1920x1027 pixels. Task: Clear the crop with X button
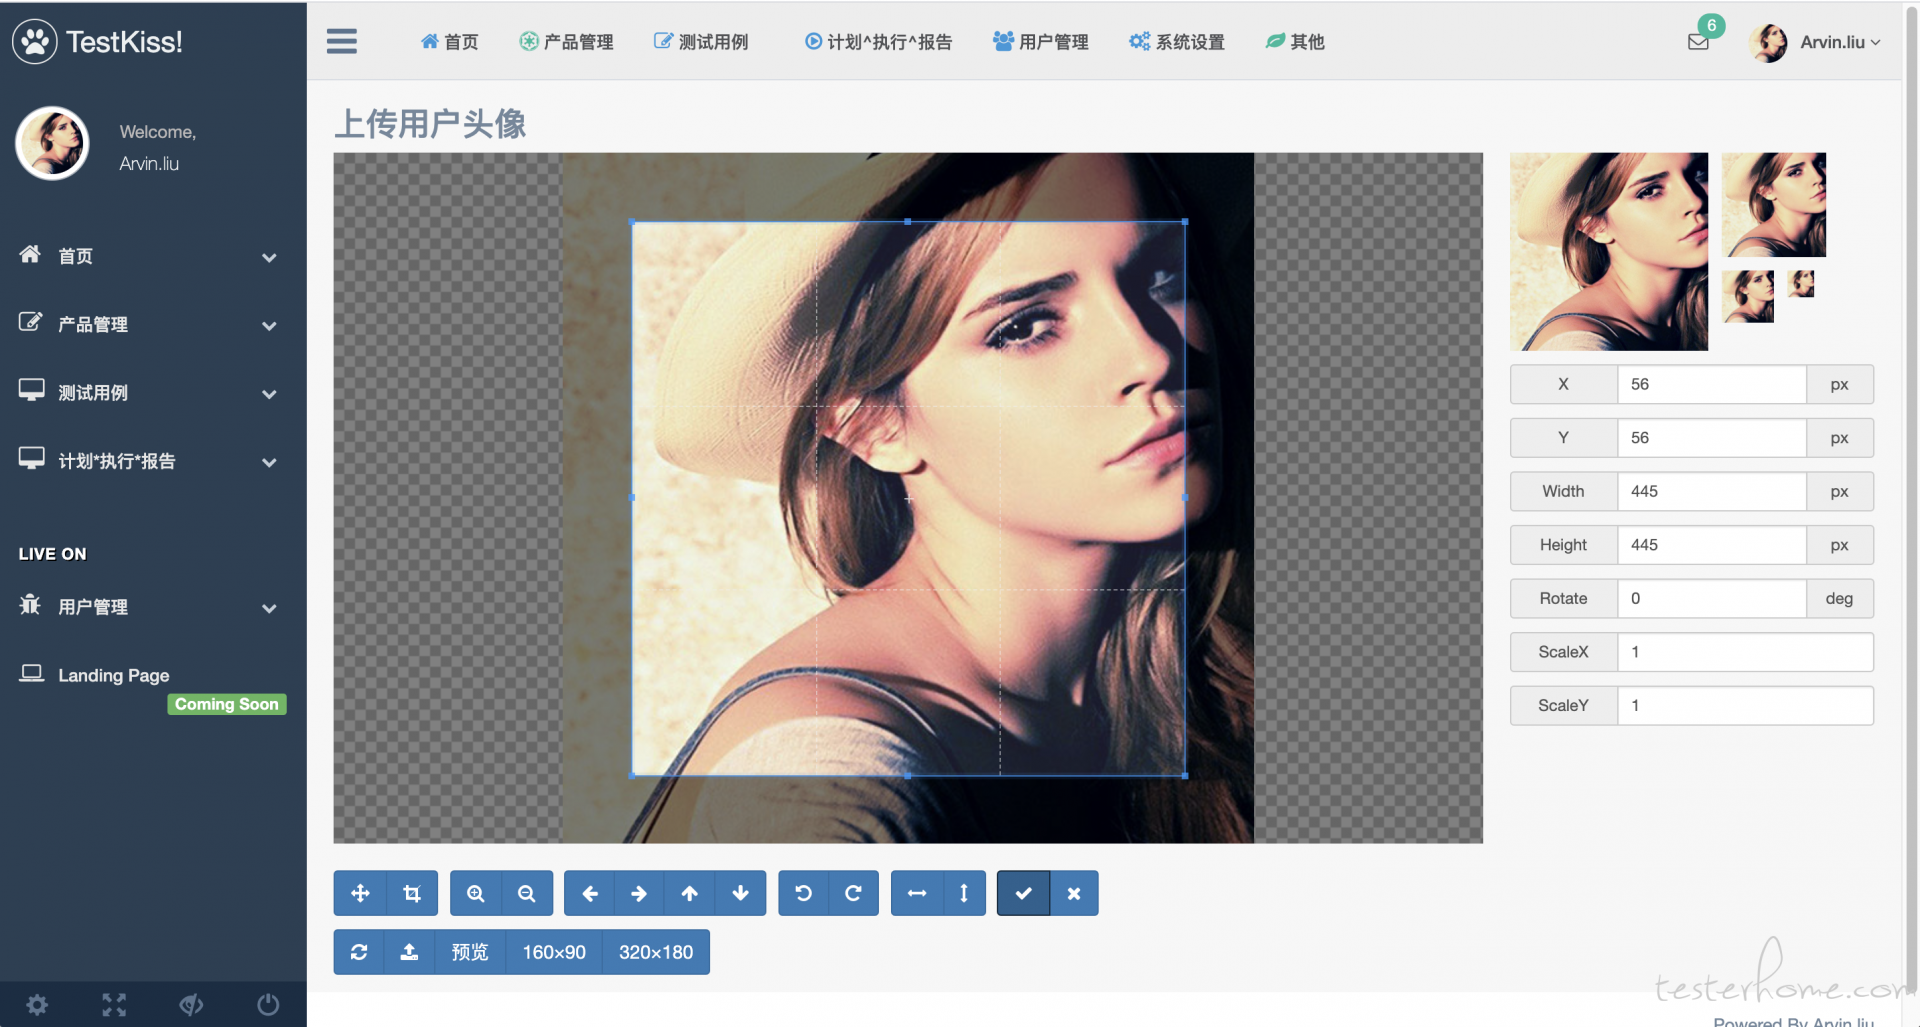point(1074,893)
